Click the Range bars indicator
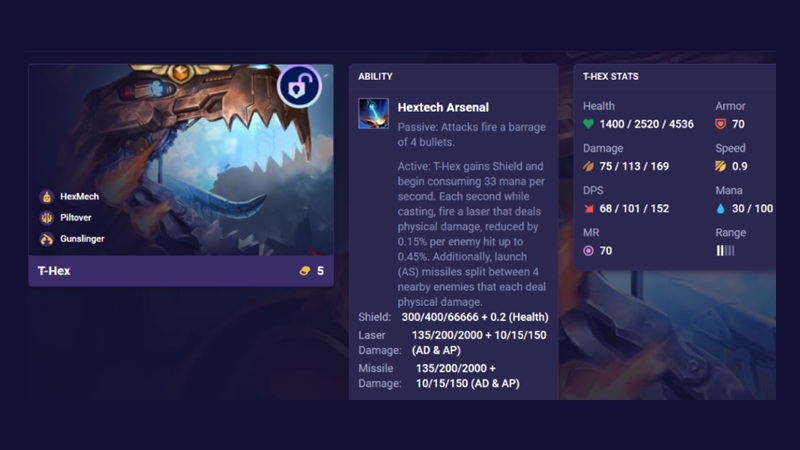Viewport: 800px width, 450px height. [x=725, y=251]
